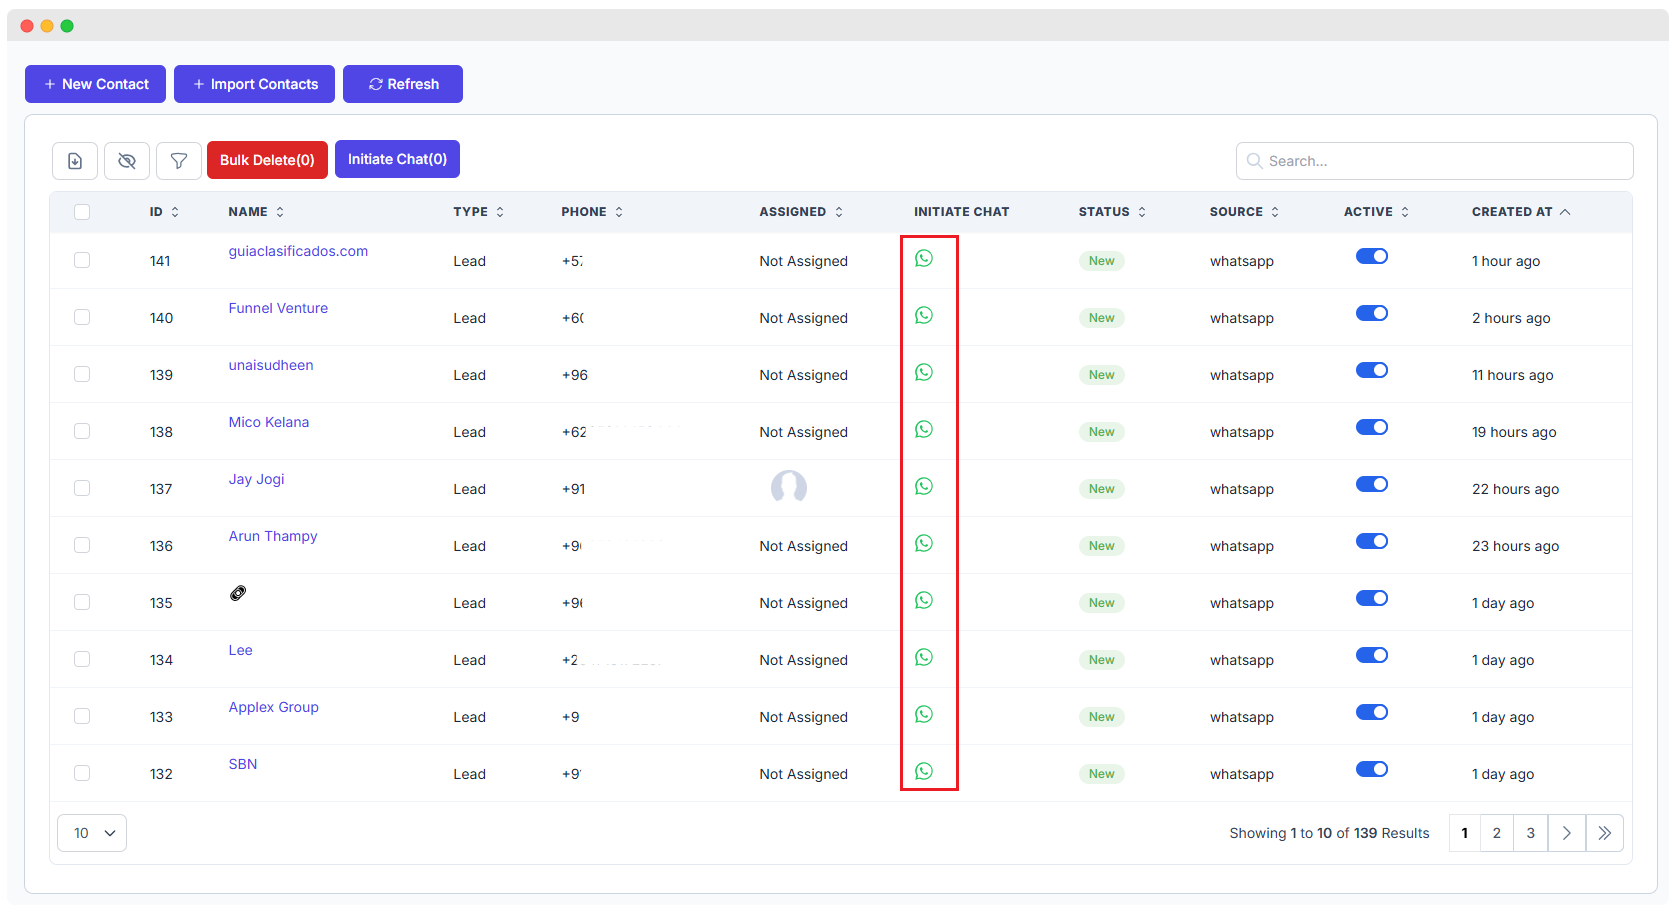Start WhatsApp chat for unaisudheen

(x=924, y=372)
